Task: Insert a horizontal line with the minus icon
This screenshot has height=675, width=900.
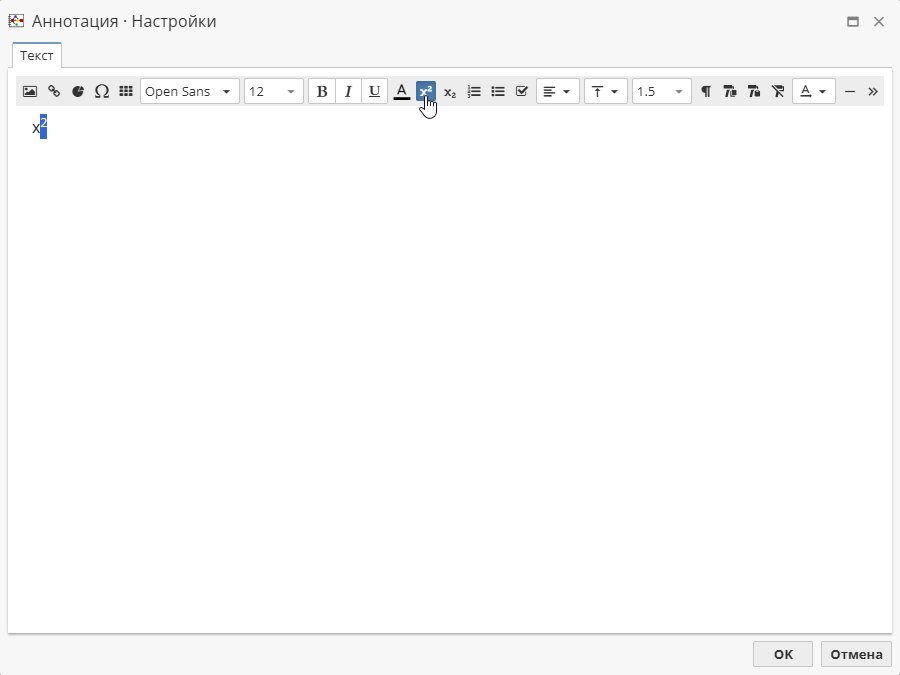Action: point(850,91)
